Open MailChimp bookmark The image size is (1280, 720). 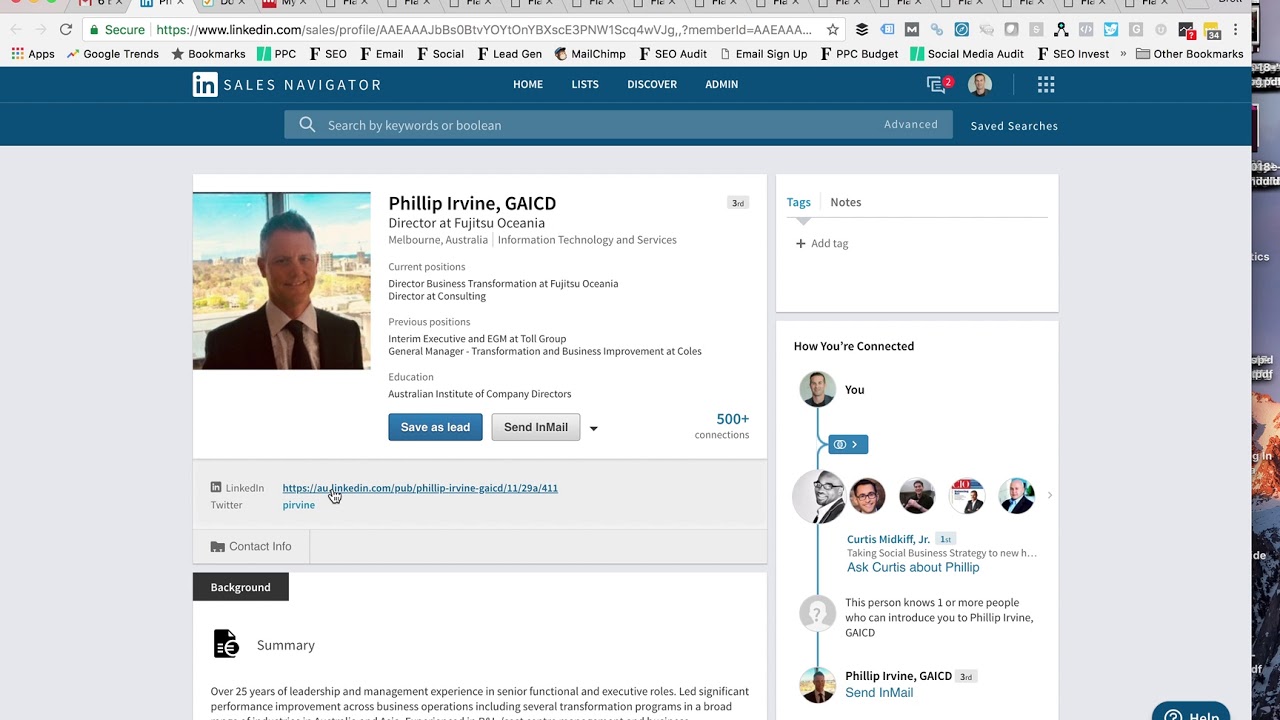pos(589,54)
